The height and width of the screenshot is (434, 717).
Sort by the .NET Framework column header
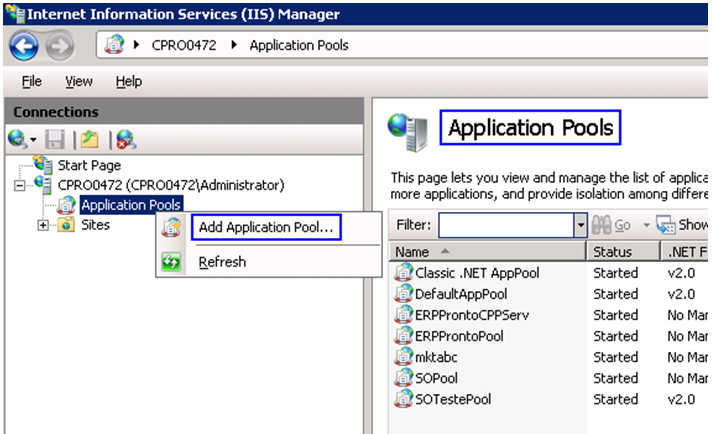point(685,252)
